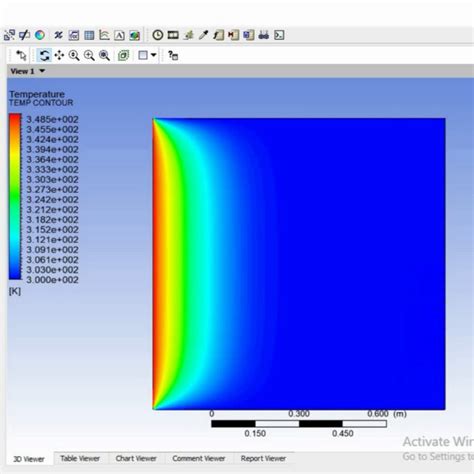Click the 0.150 ruler label

(x=255, y=434)
